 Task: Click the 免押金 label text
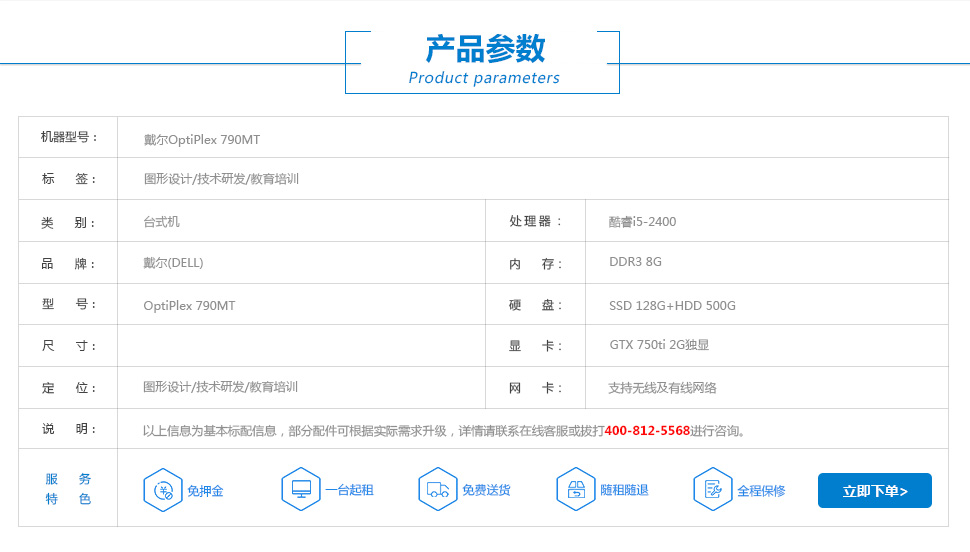point(205,491)
